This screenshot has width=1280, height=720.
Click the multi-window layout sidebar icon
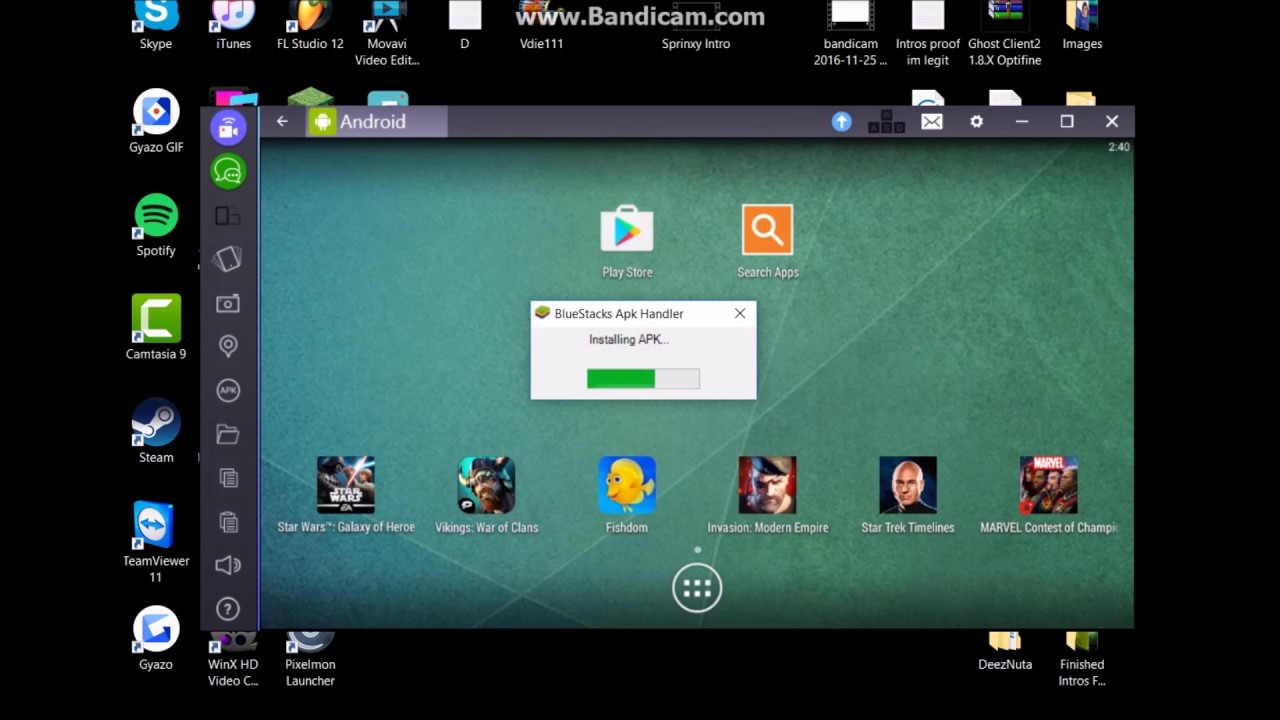click(x=228, y=216)
